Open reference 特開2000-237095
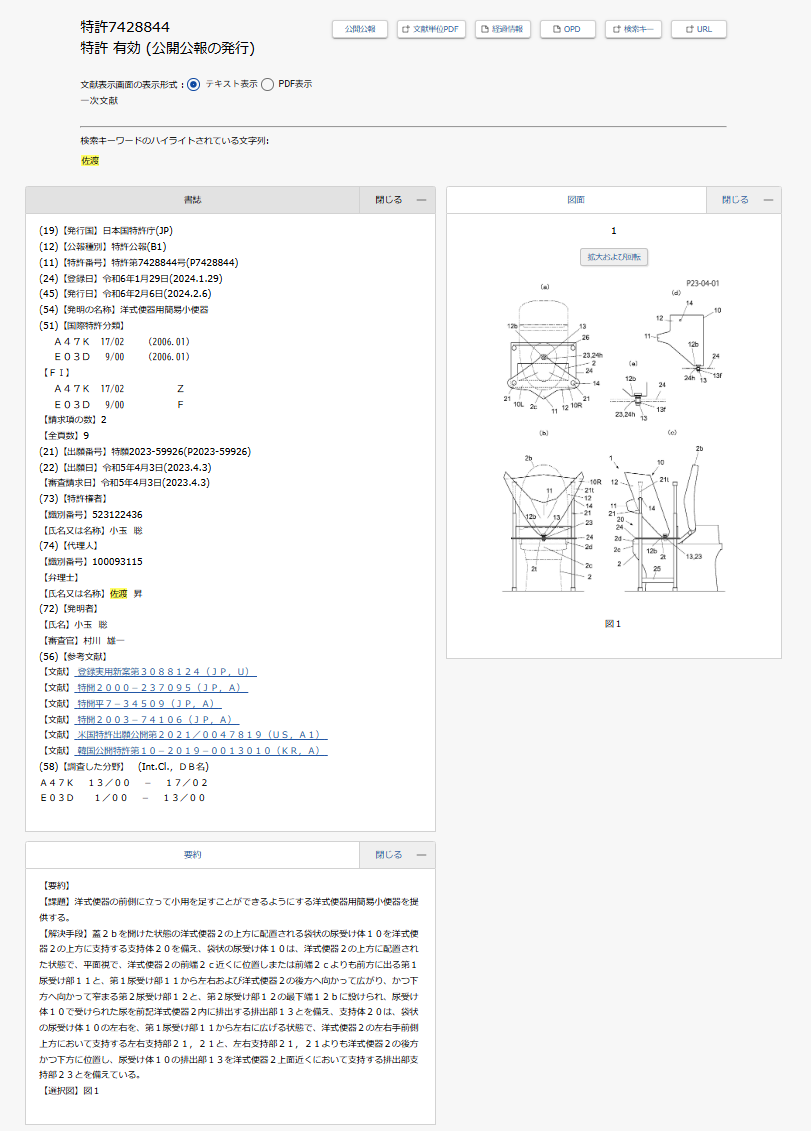811x1131 pixels. (160, 687)
